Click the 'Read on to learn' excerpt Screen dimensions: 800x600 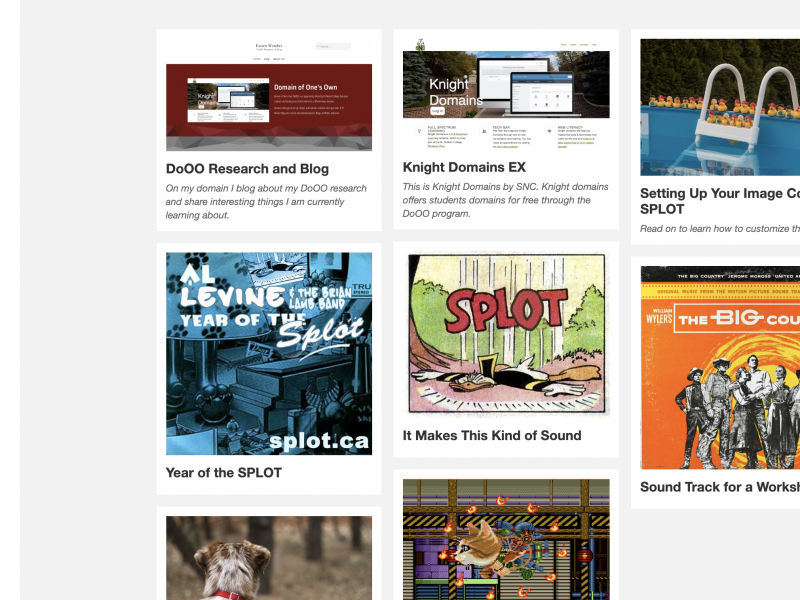[720, 229]
